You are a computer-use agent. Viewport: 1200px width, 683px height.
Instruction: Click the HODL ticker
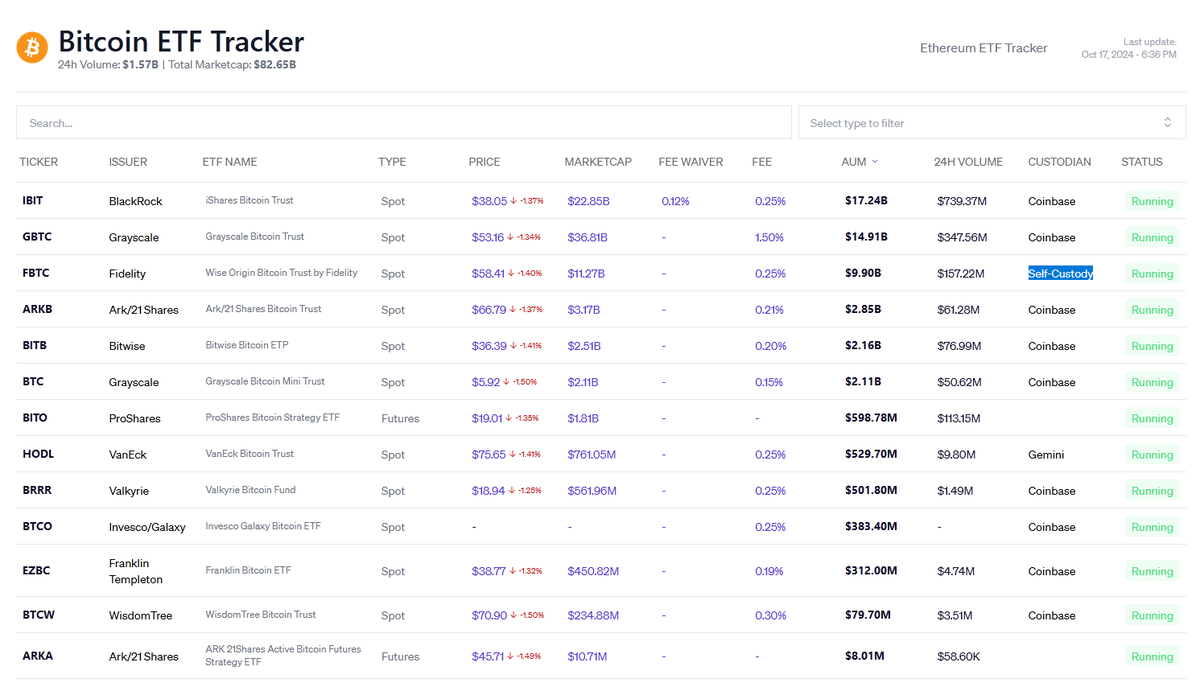coord(38,454)
